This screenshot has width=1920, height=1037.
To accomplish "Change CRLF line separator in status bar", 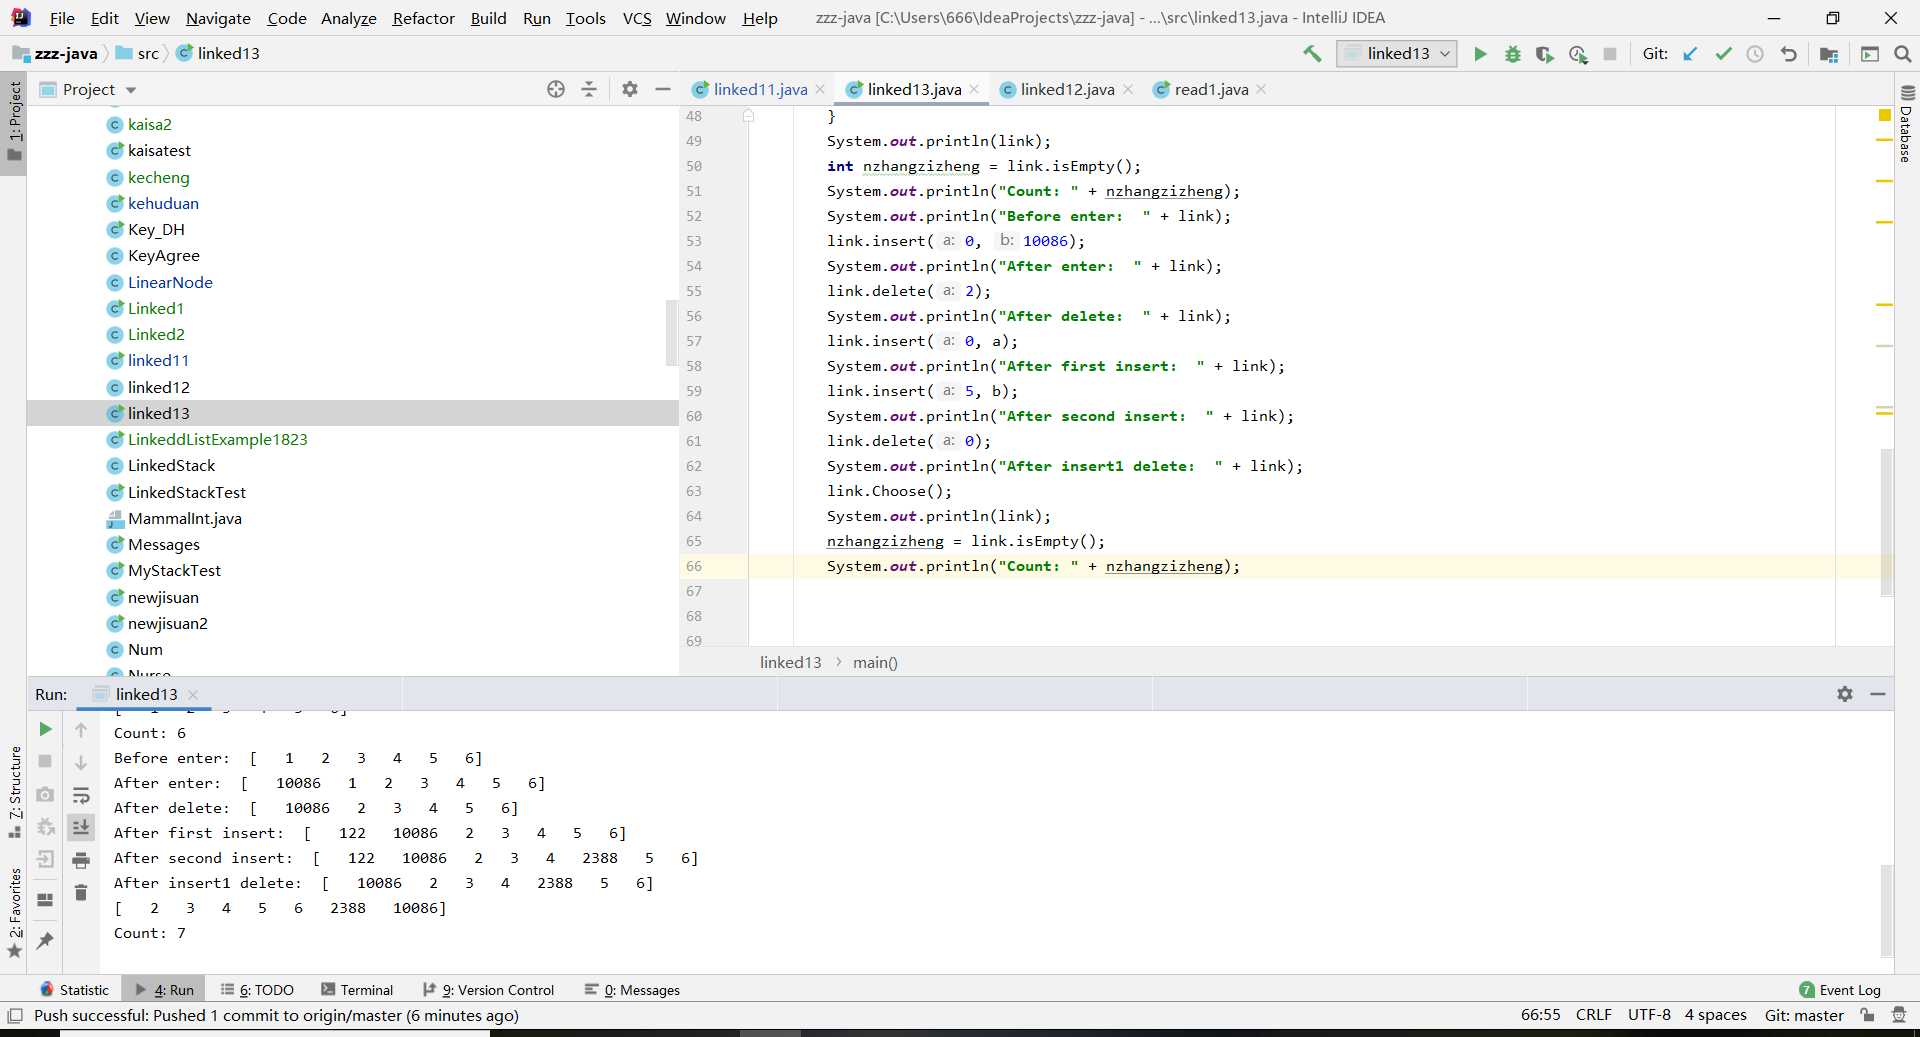I will (x=1593, y=1015).
